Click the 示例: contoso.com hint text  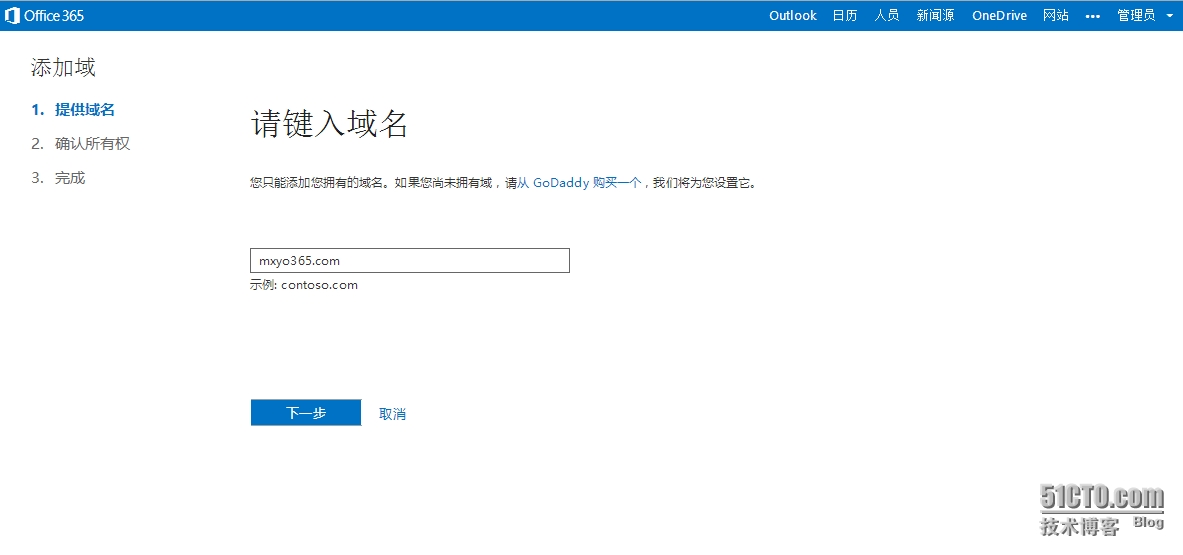pos(304,285)
